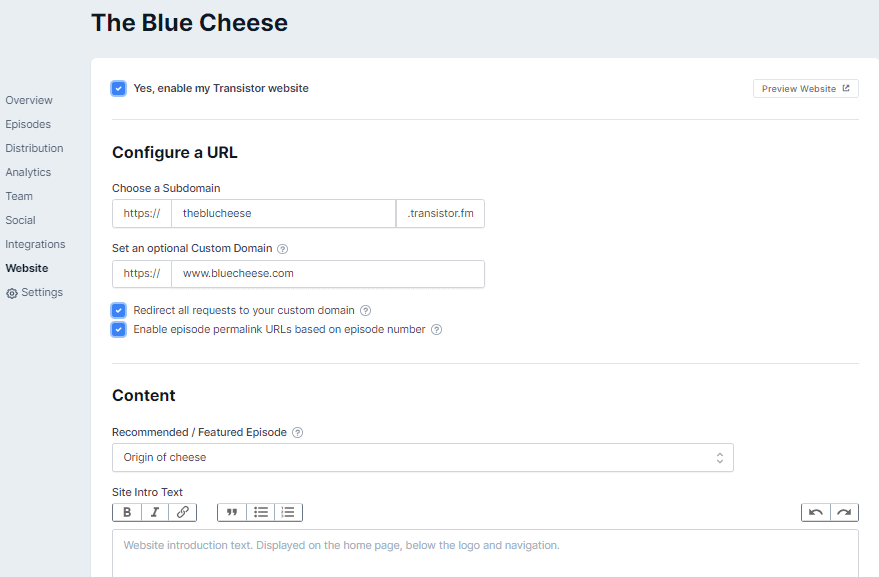Apply italic formatting in the editor toolbar

click(x=155, y=512)
